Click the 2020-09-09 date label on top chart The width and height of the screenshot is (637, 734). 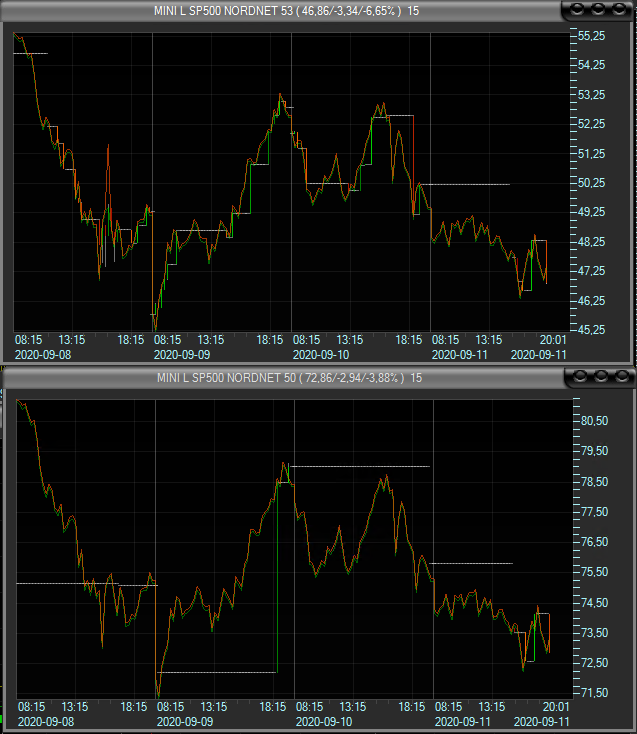[x=182, y=354]
